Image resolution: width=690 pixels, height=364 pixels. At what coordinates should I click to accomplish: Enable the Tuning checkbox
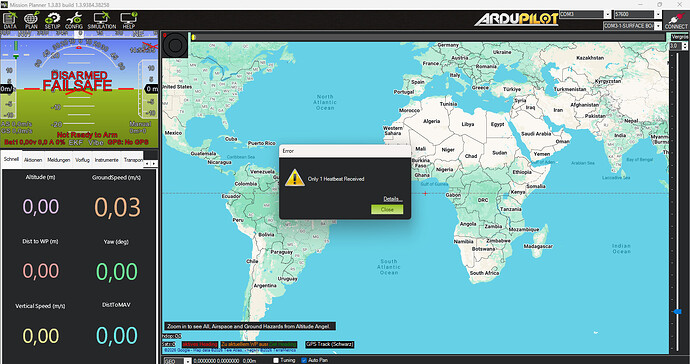276,360
